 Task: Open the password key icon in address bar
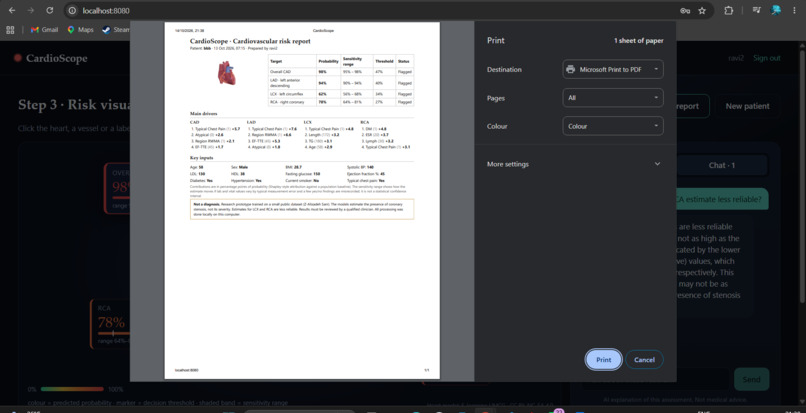[x=685, y=10]
